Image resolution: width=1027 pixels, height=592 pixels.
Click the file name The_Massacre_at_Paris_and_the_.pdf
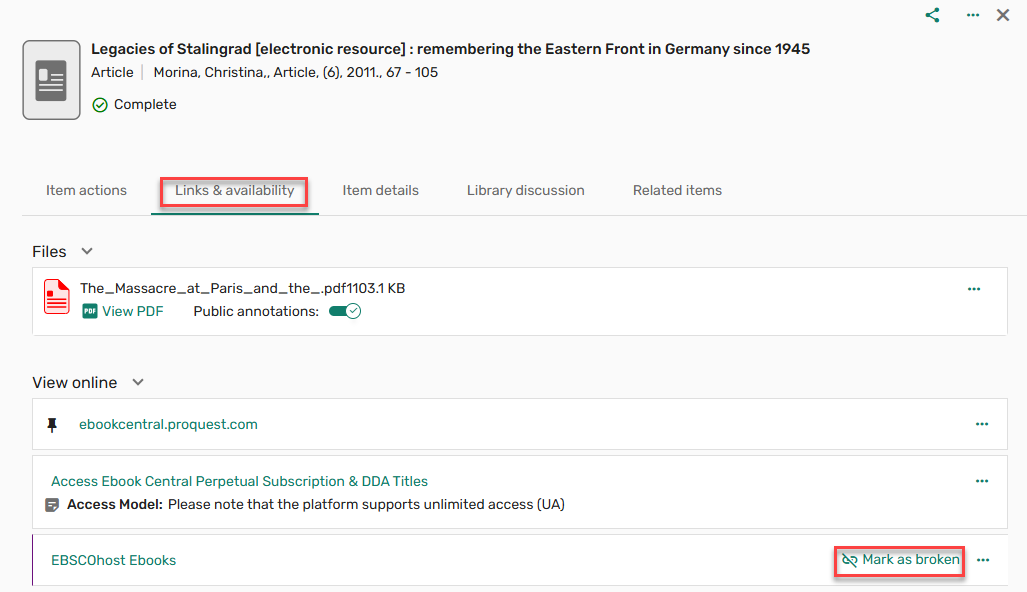(x=200, y=288)
